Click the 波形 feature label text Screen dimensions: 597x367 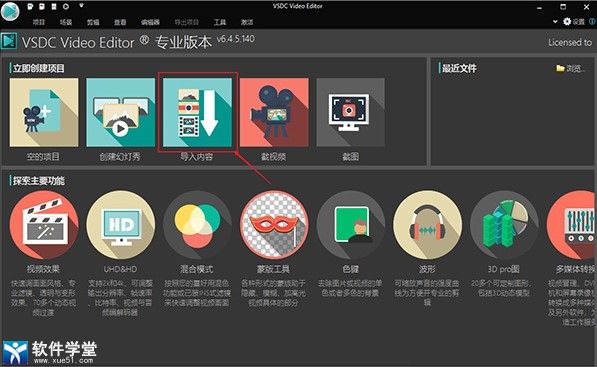point(427,269)
